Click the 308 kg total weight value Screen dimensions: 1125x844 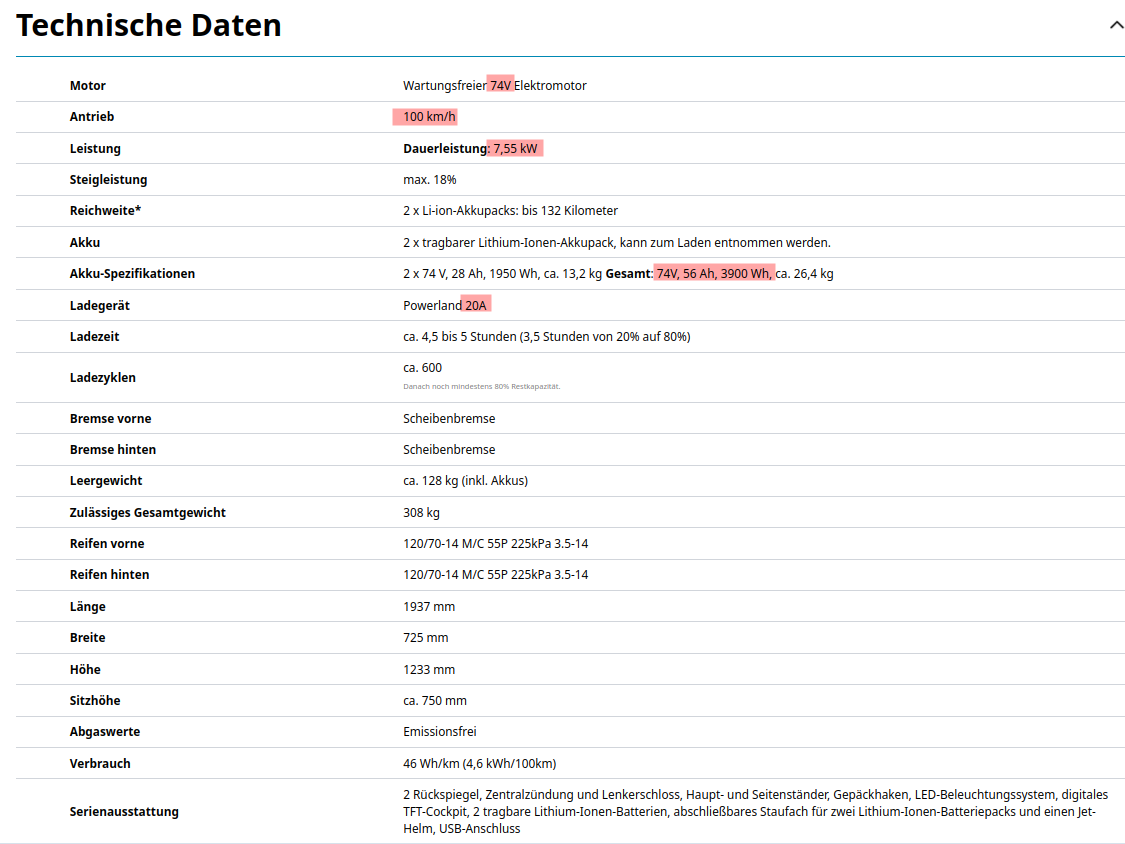[x=421, y=513]
